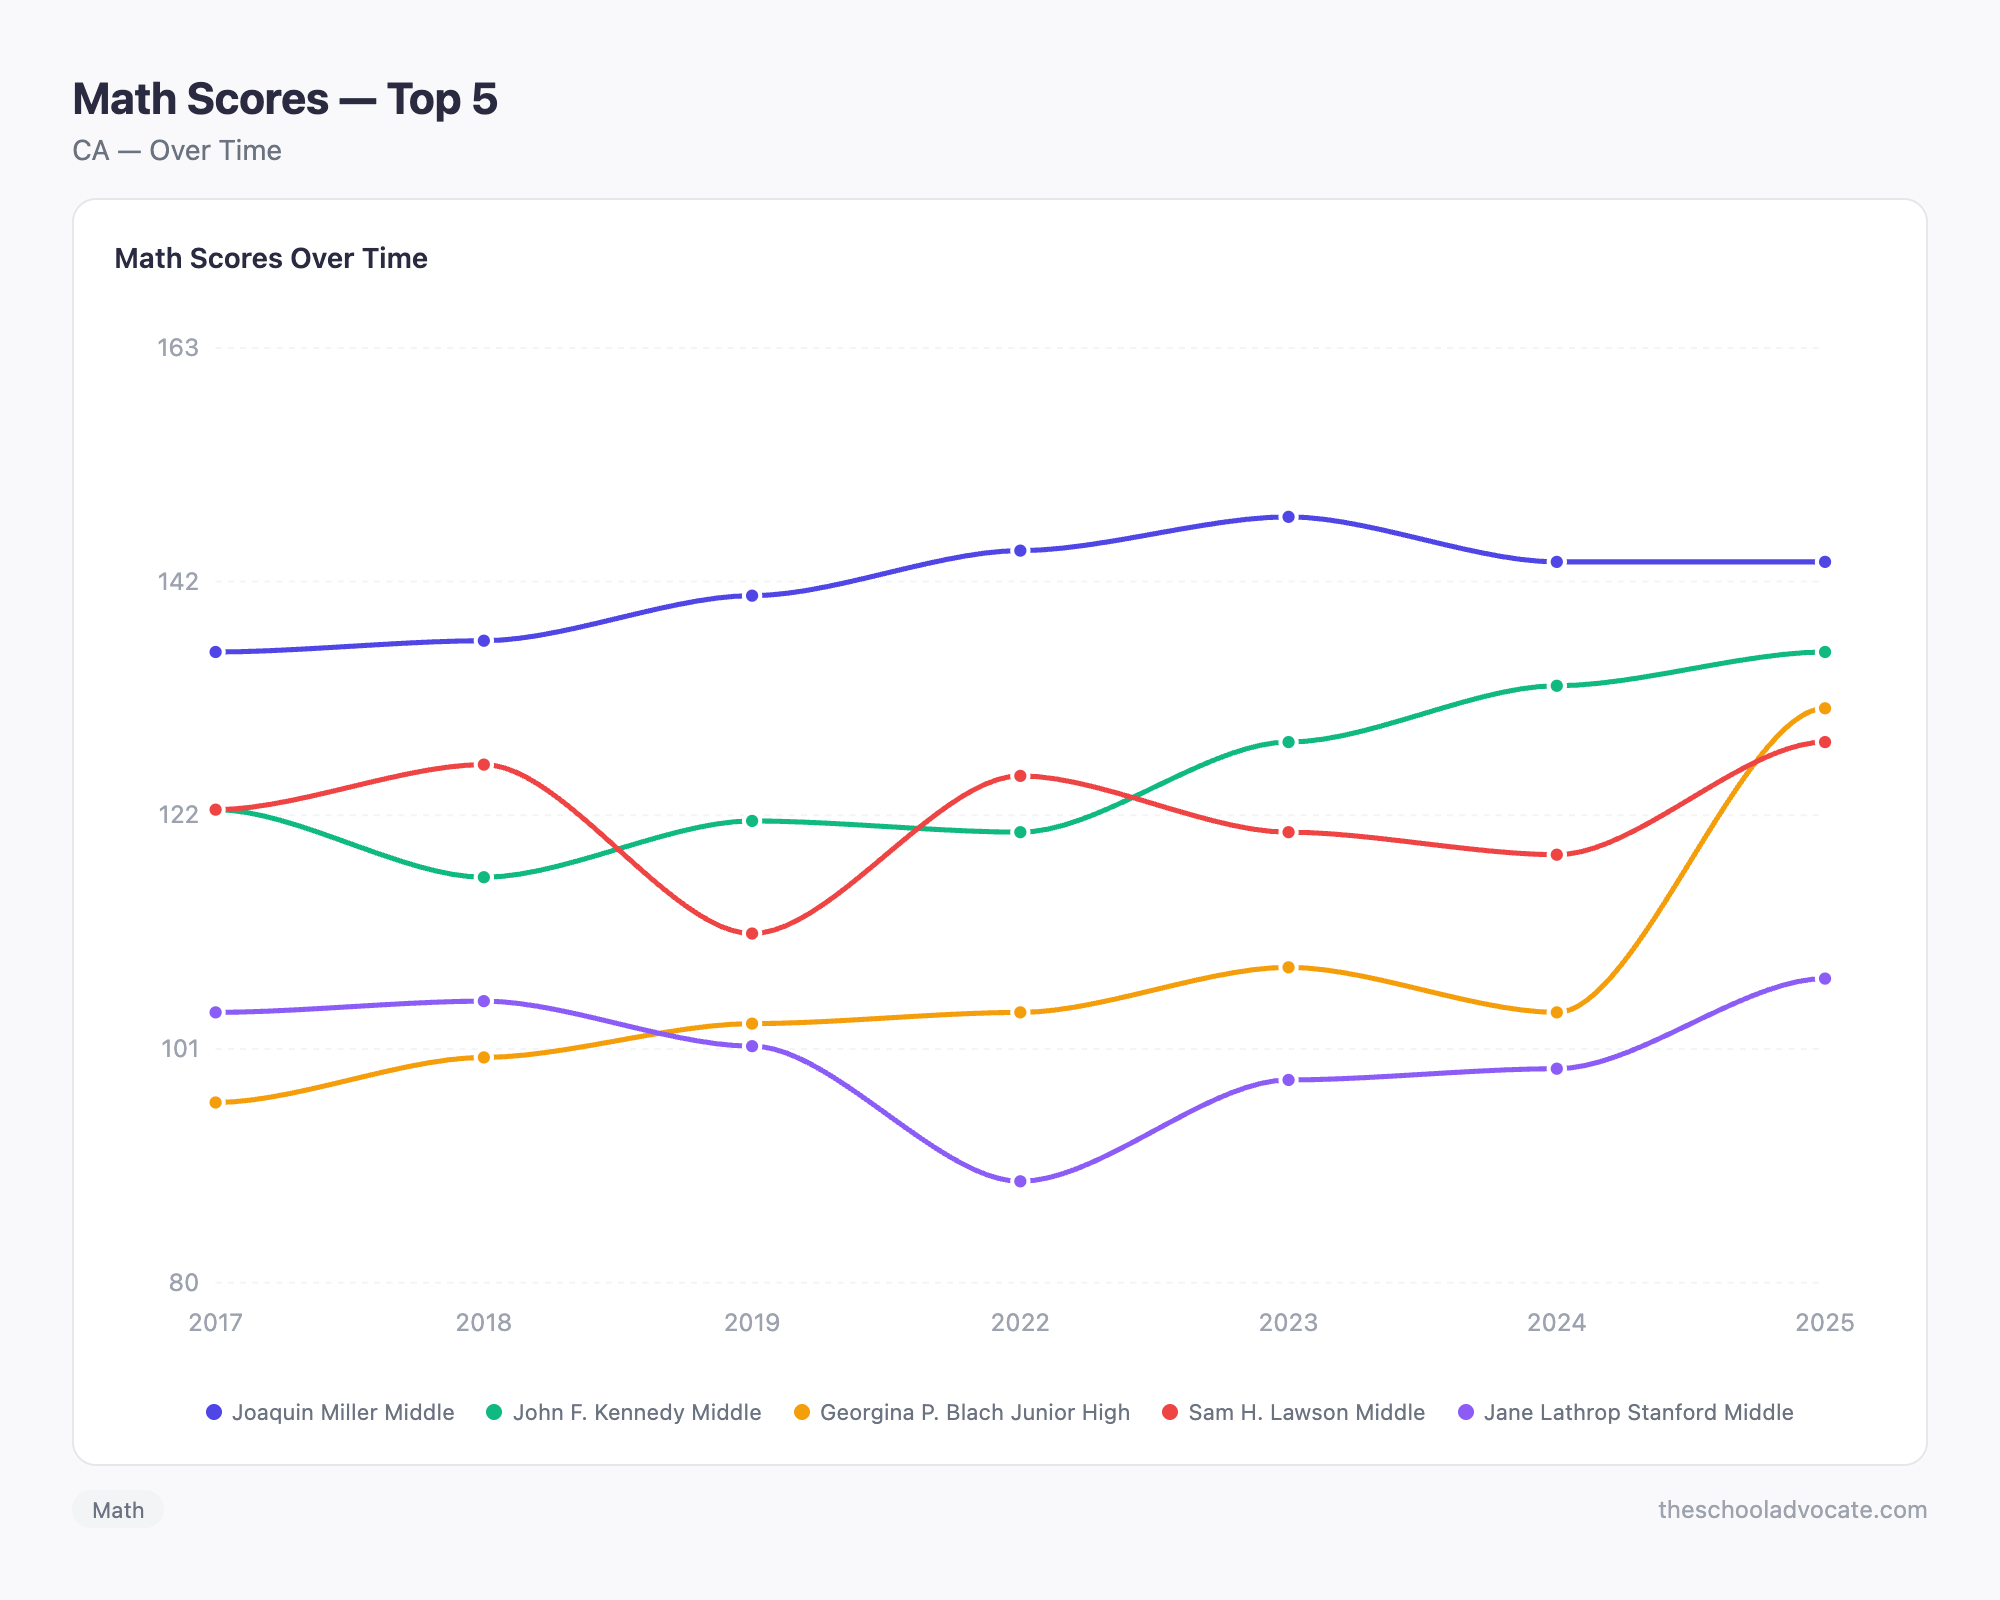
Task: Click the Math Scores Over Time chart title
Action: 271,258
